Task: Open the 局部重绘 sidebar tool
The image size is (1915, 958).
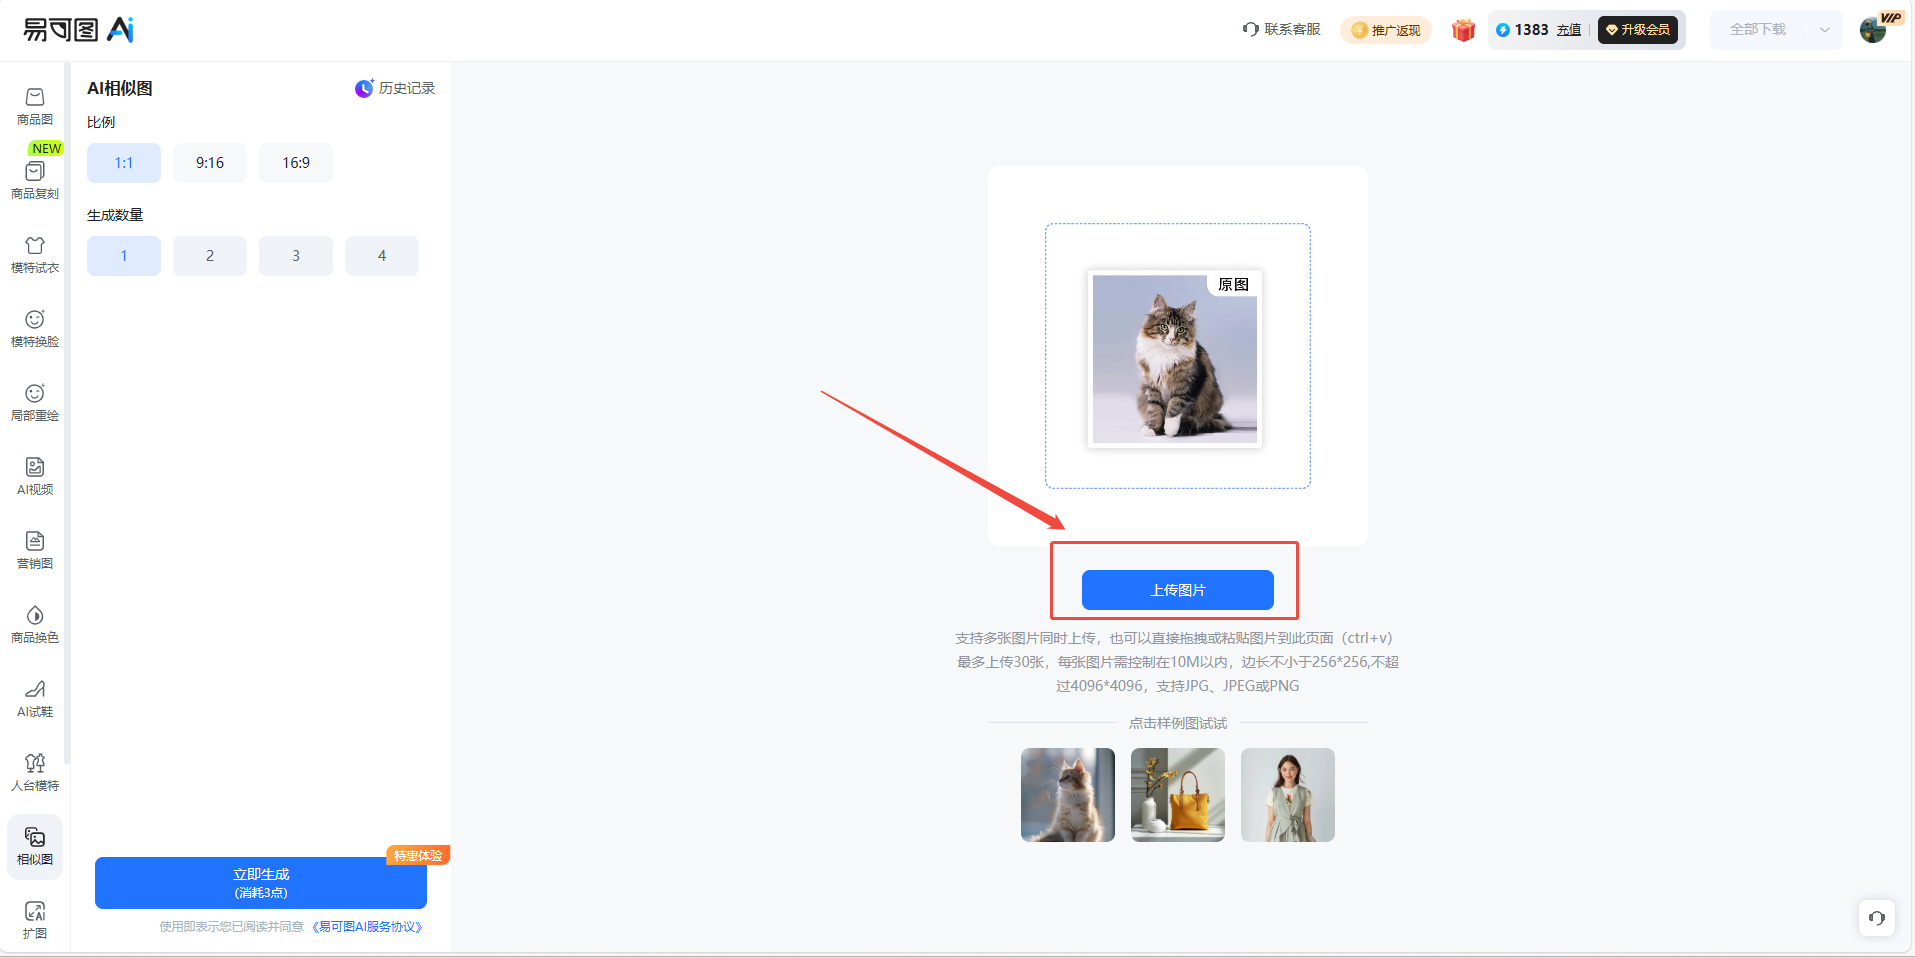Action: pos(35,402)
